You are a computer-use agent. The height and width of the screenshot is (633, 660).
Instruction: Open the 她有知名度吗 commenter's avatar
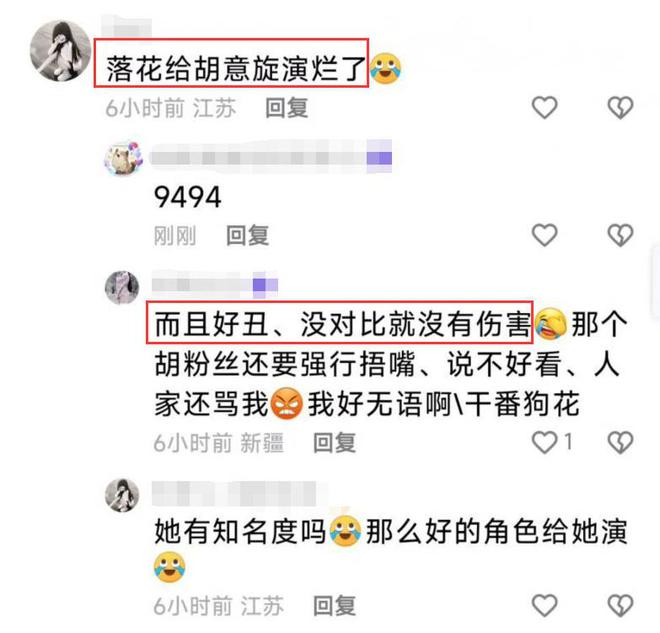[122, 495]
